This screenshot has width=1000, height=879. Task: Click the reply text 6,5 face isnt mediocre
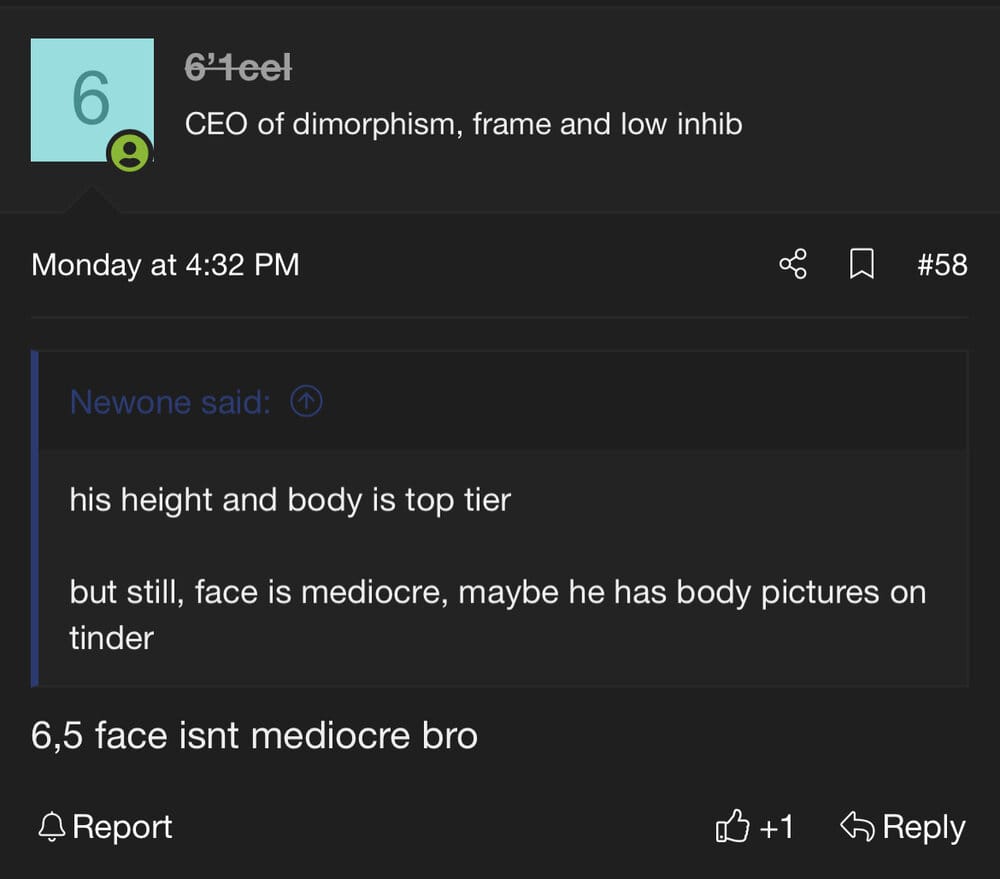pos(254,735)
